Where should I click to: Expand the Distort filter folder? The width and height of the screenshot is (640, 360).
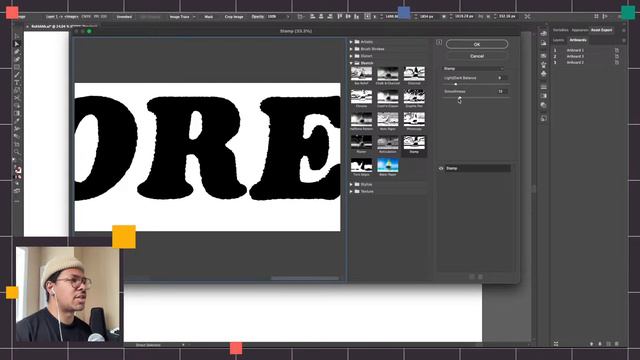[x=351, y=56]
